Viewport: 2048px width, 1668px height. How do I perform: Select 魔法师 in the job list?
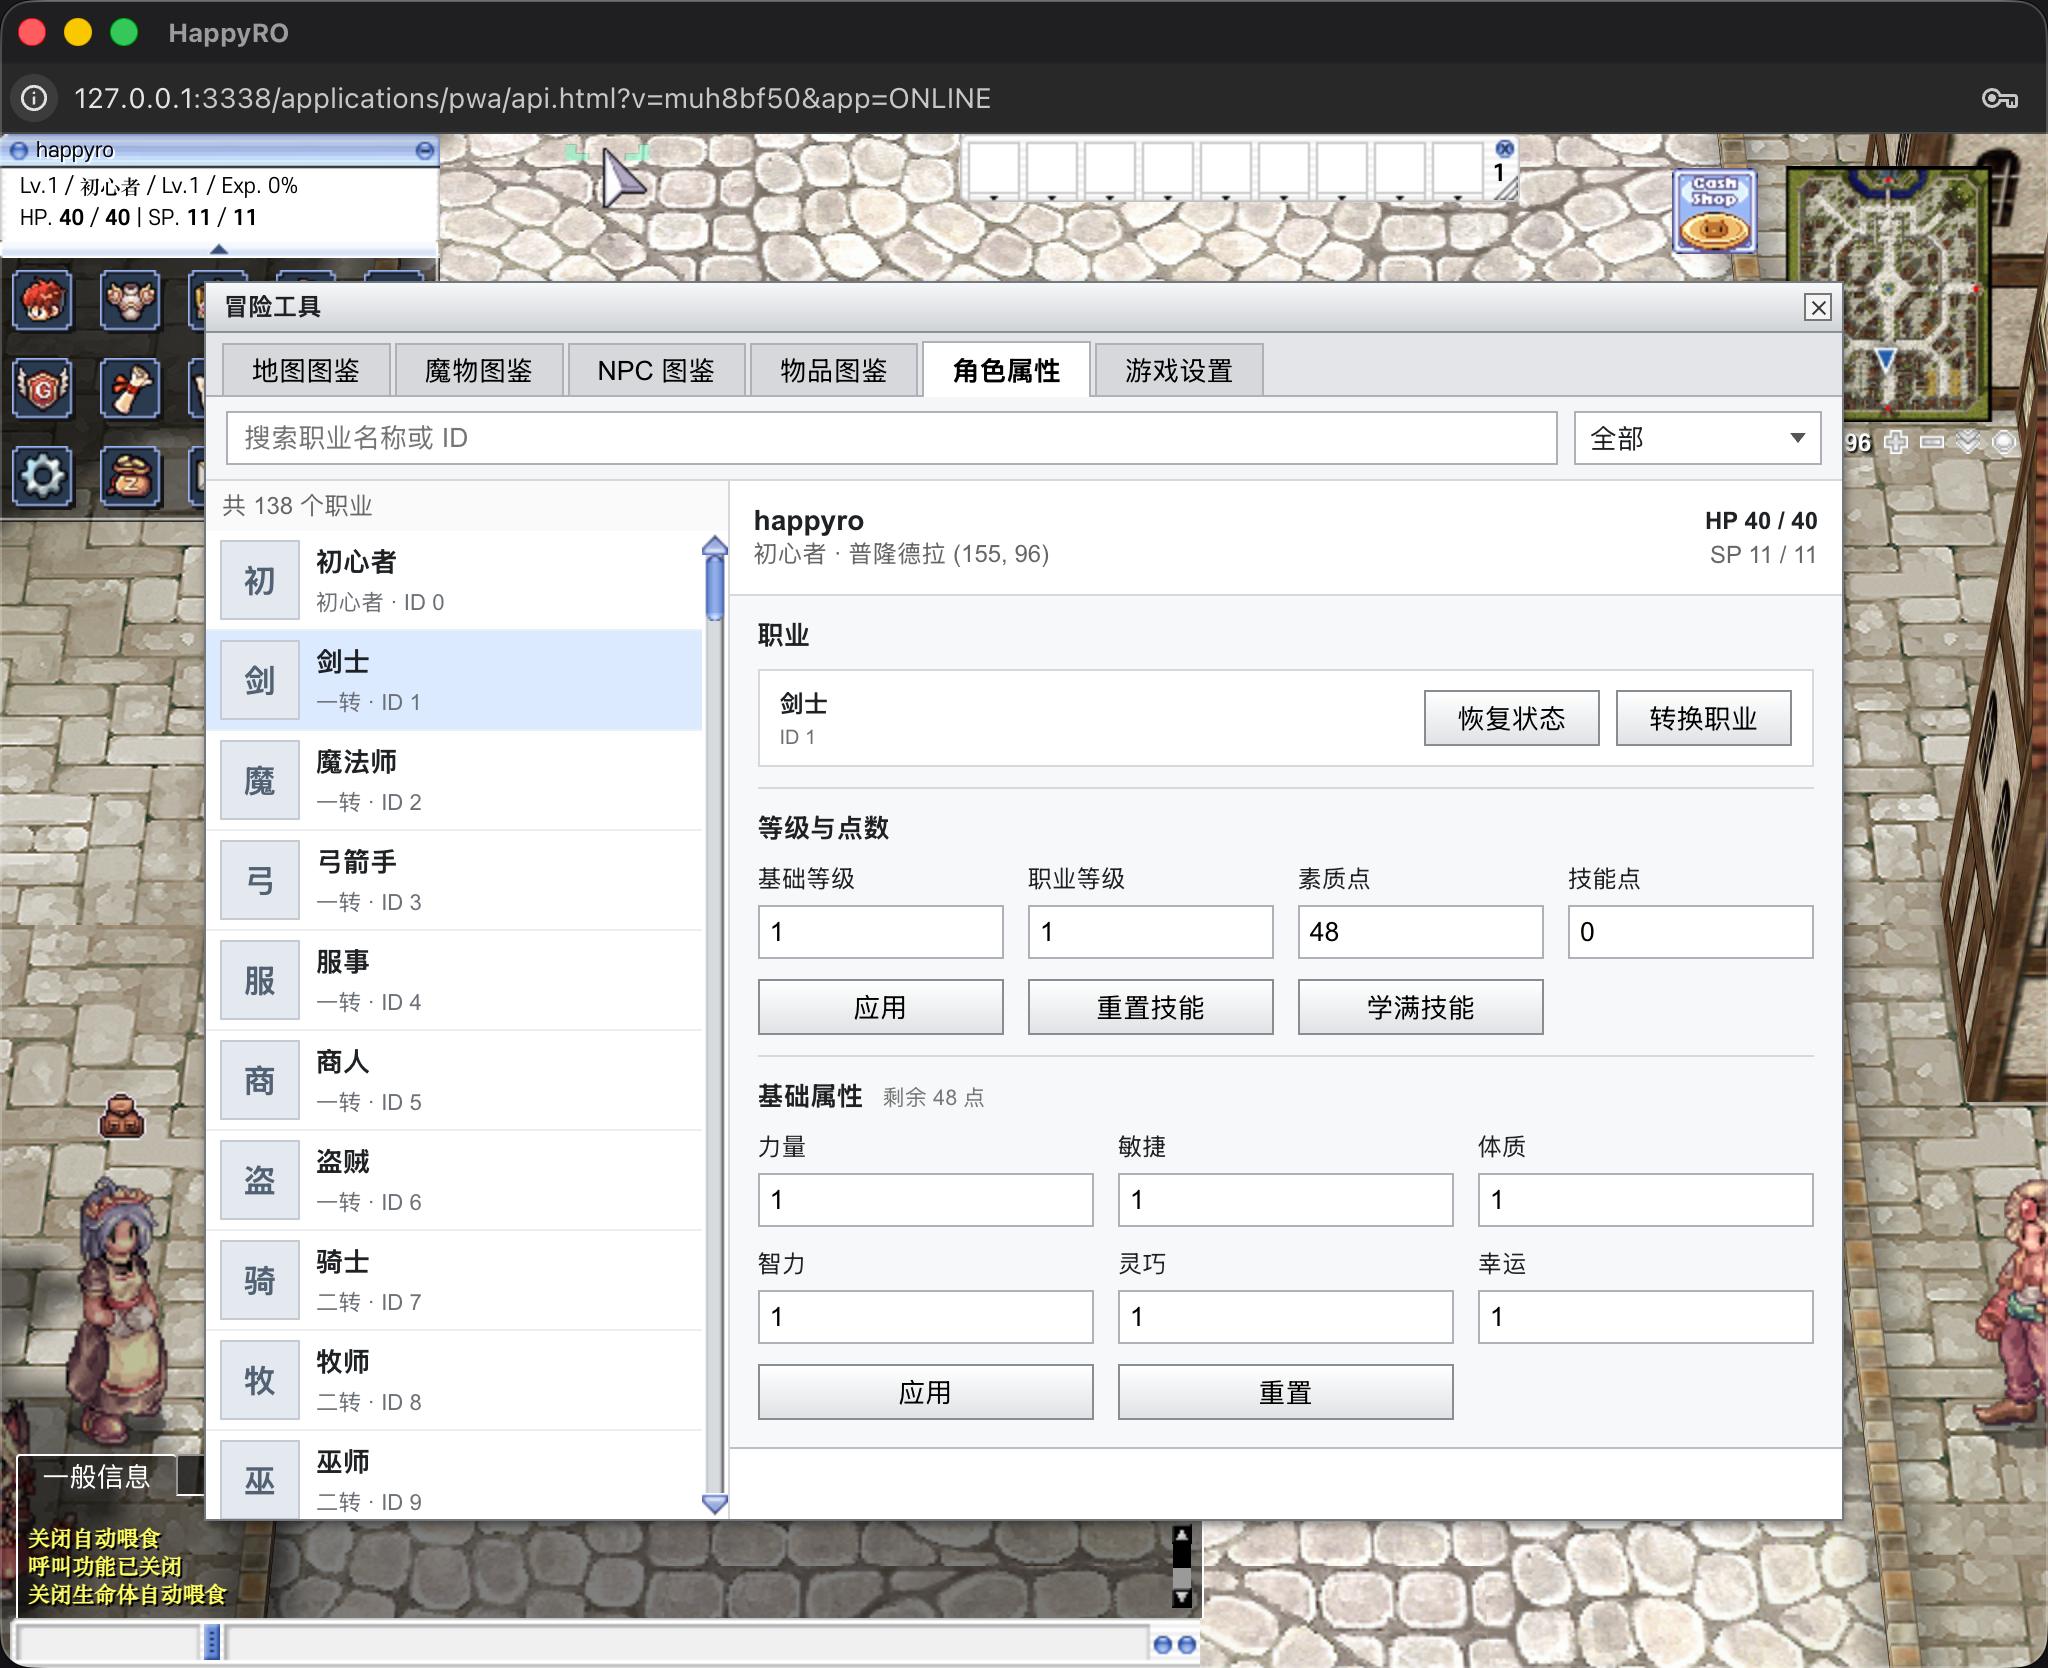[456, 781]
